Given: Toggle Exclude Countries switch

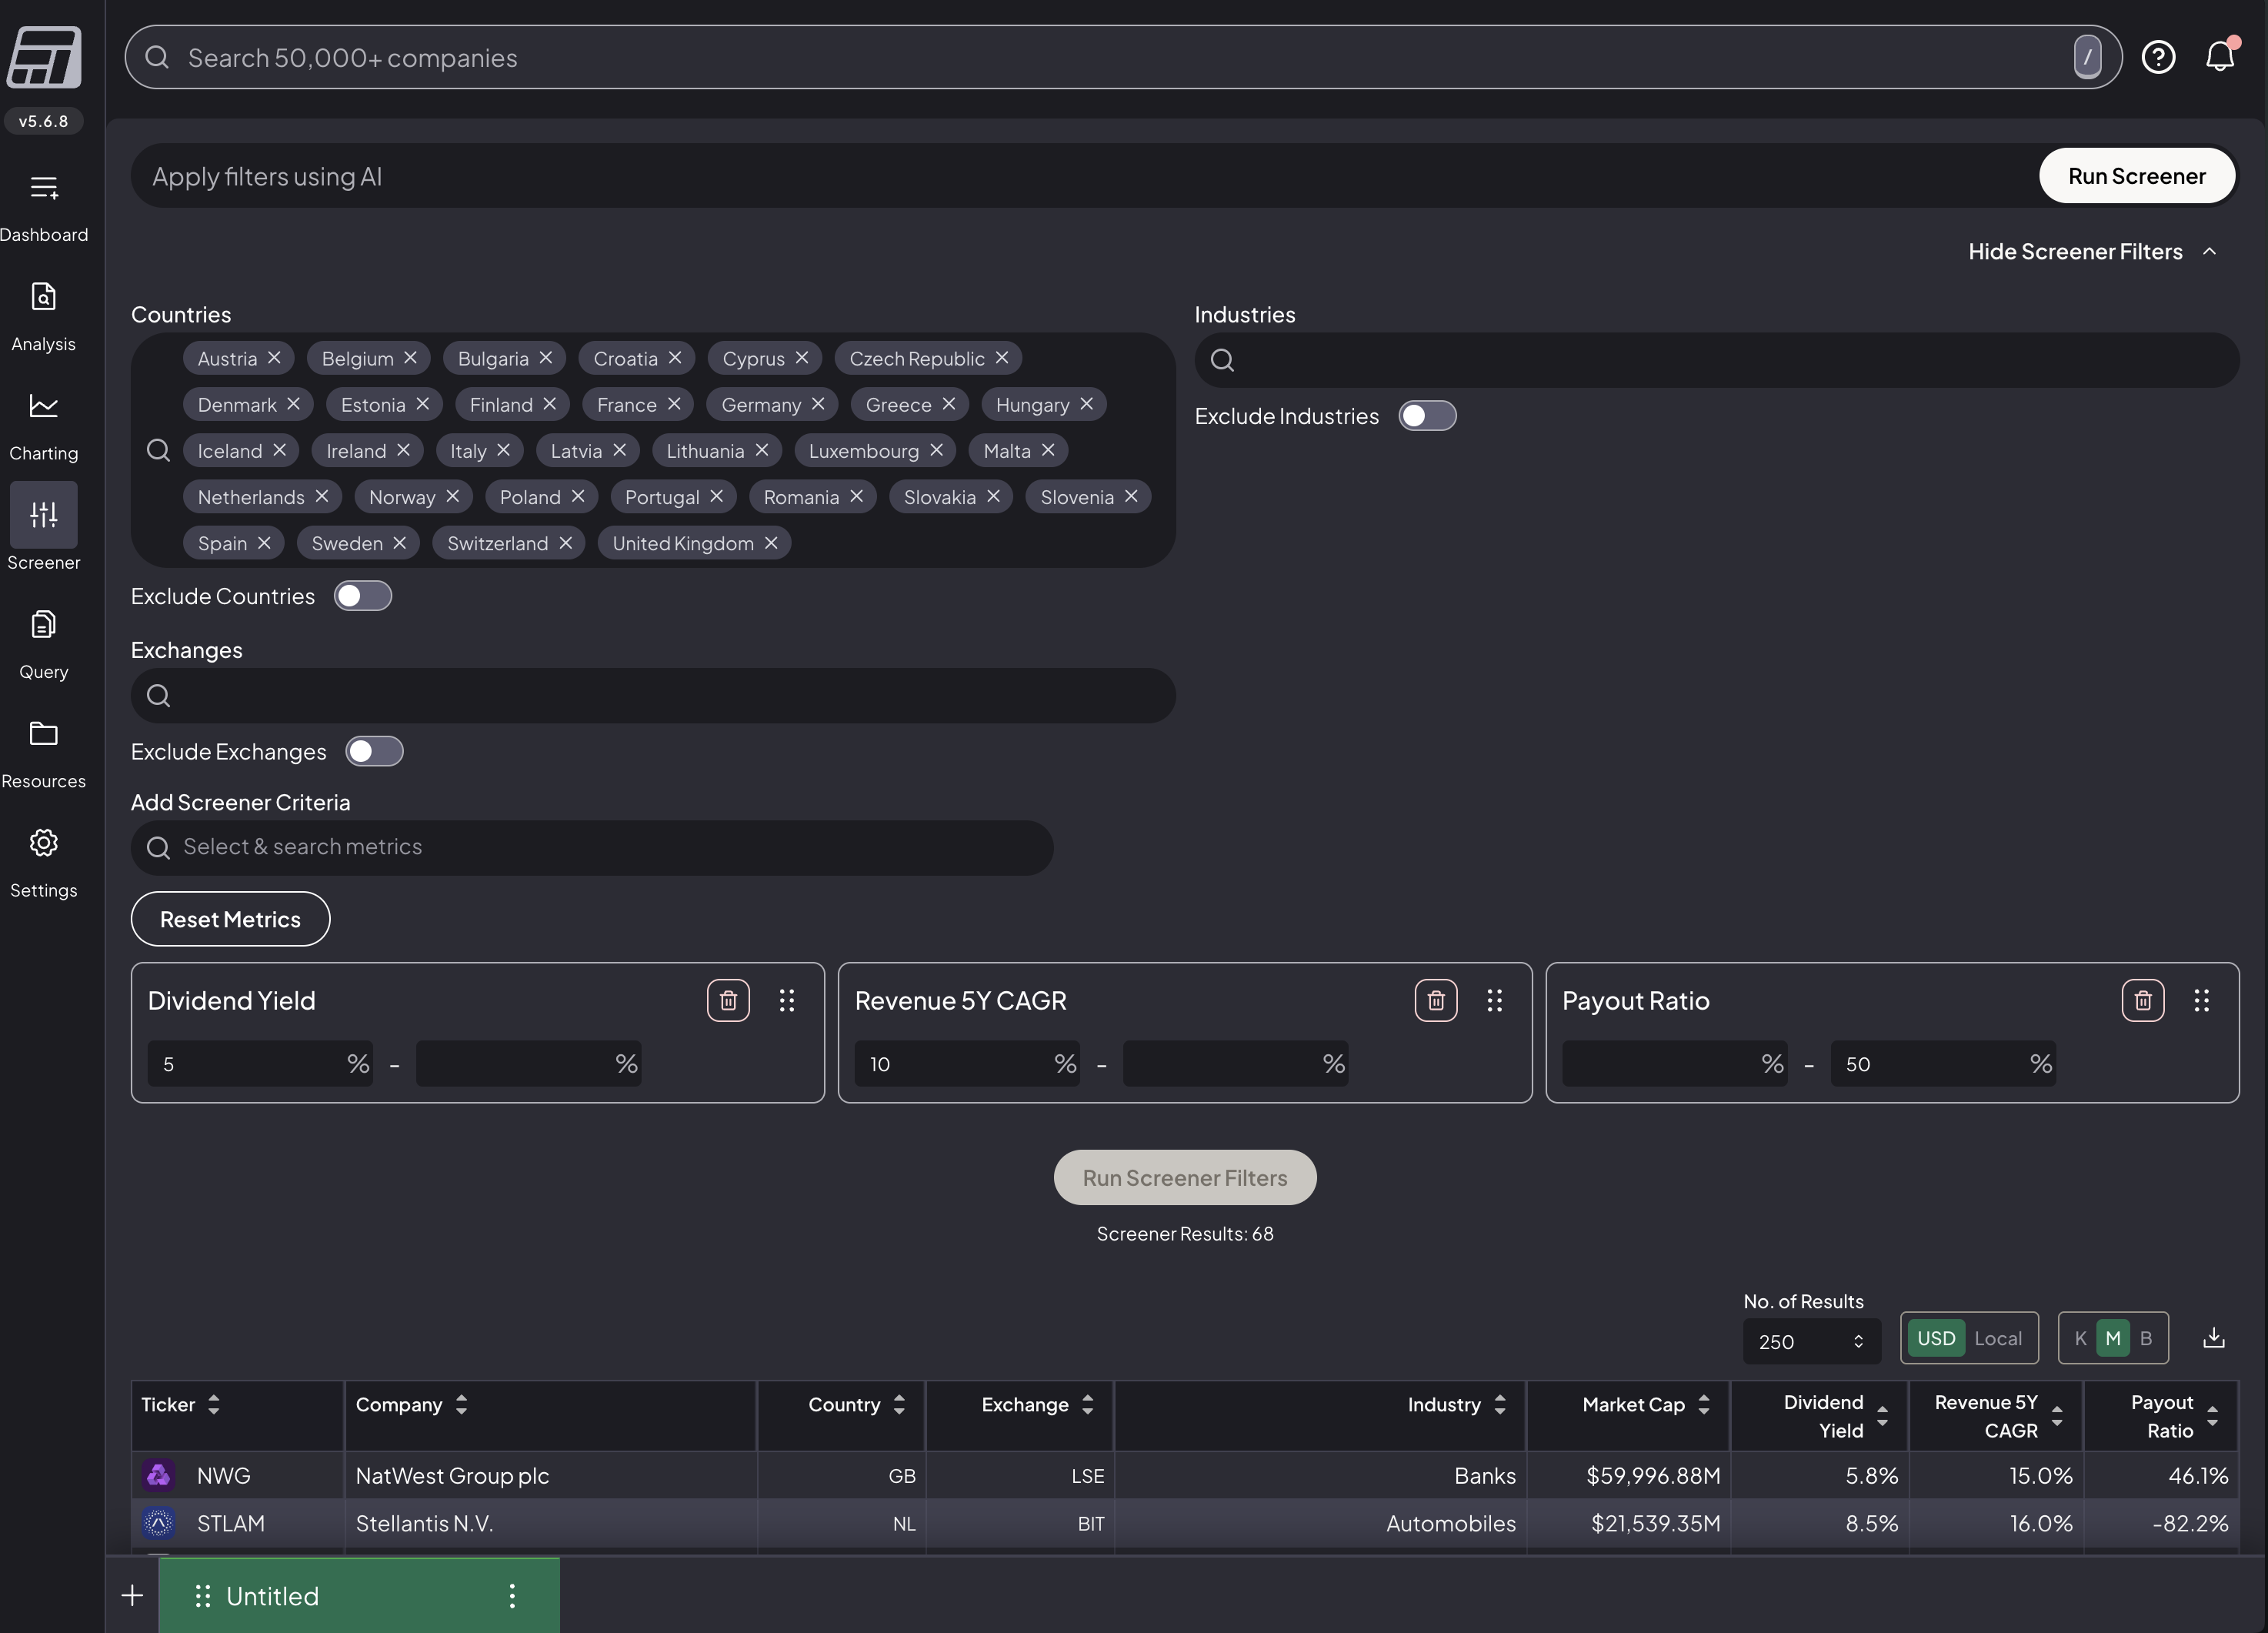Looking at the screenshot, I should point(362,596).
